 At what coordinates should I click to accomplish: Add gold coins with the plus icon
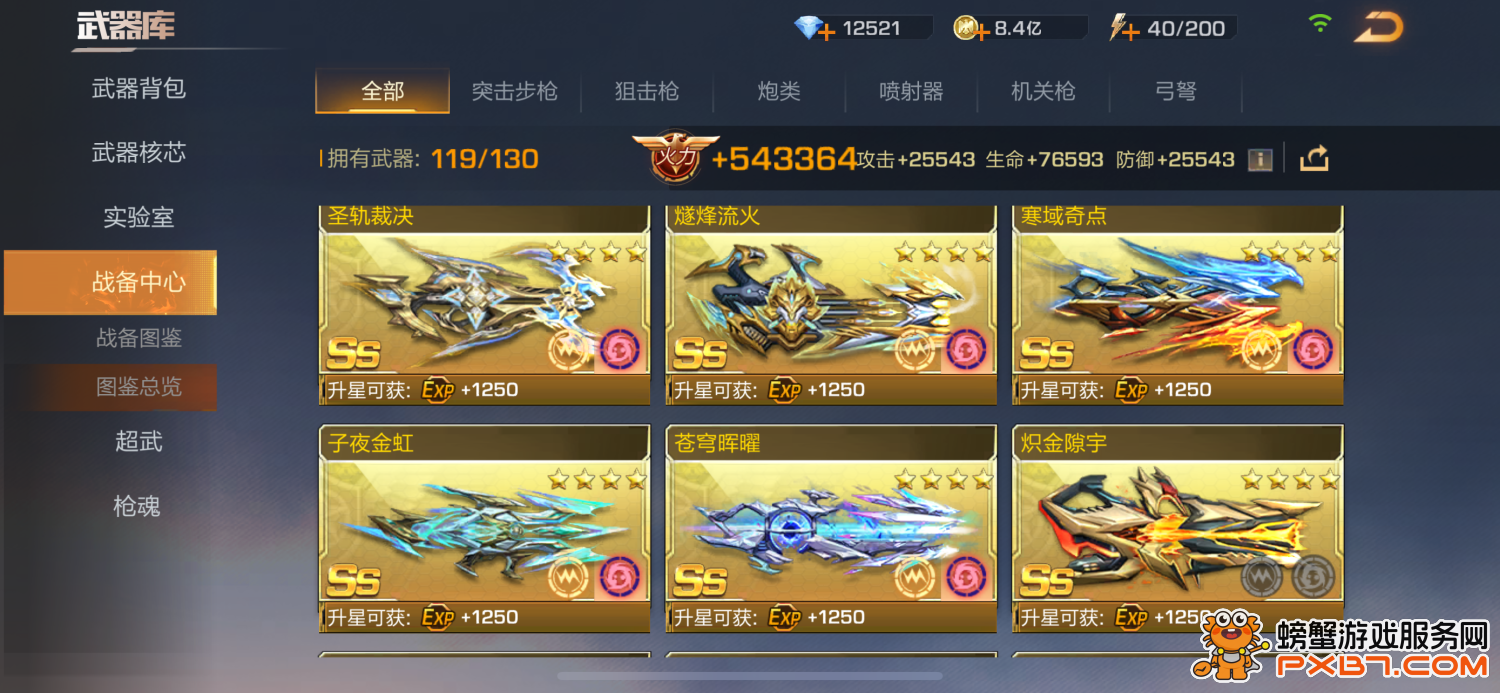coord(981,34)
